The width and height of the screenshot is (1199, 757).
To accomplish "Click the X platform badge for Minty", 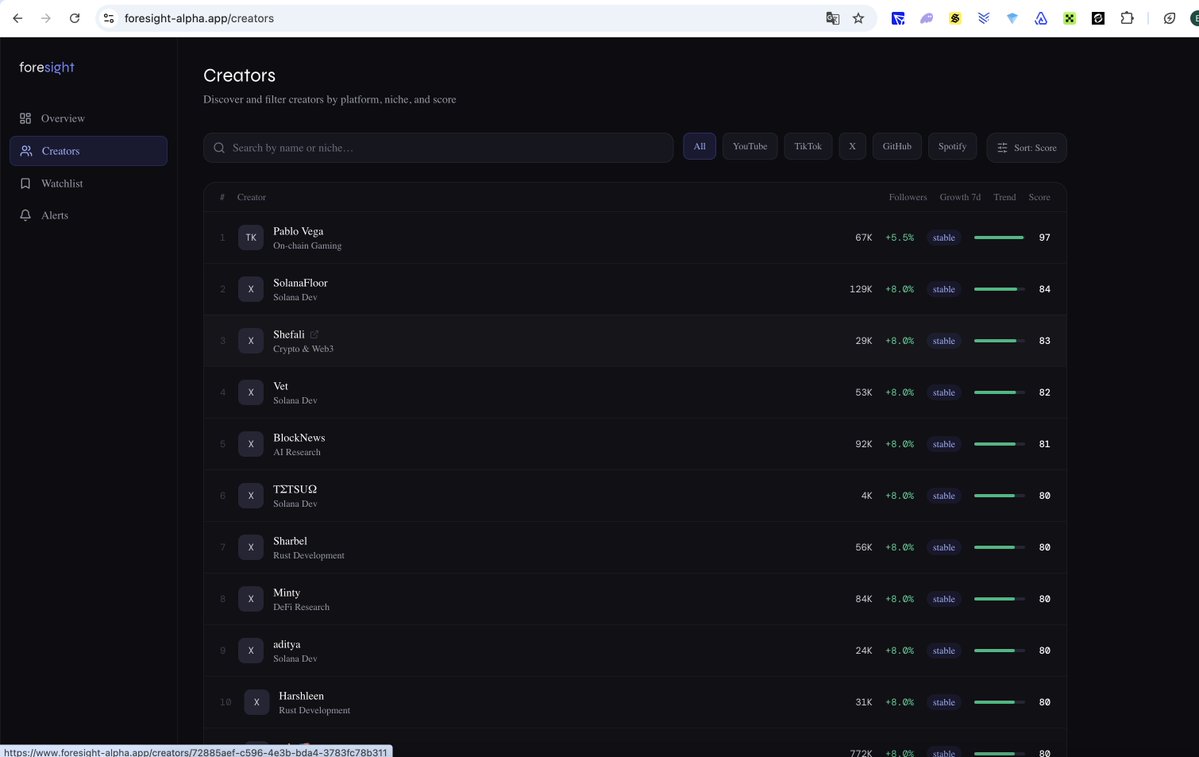I will [x=251, y=599].
